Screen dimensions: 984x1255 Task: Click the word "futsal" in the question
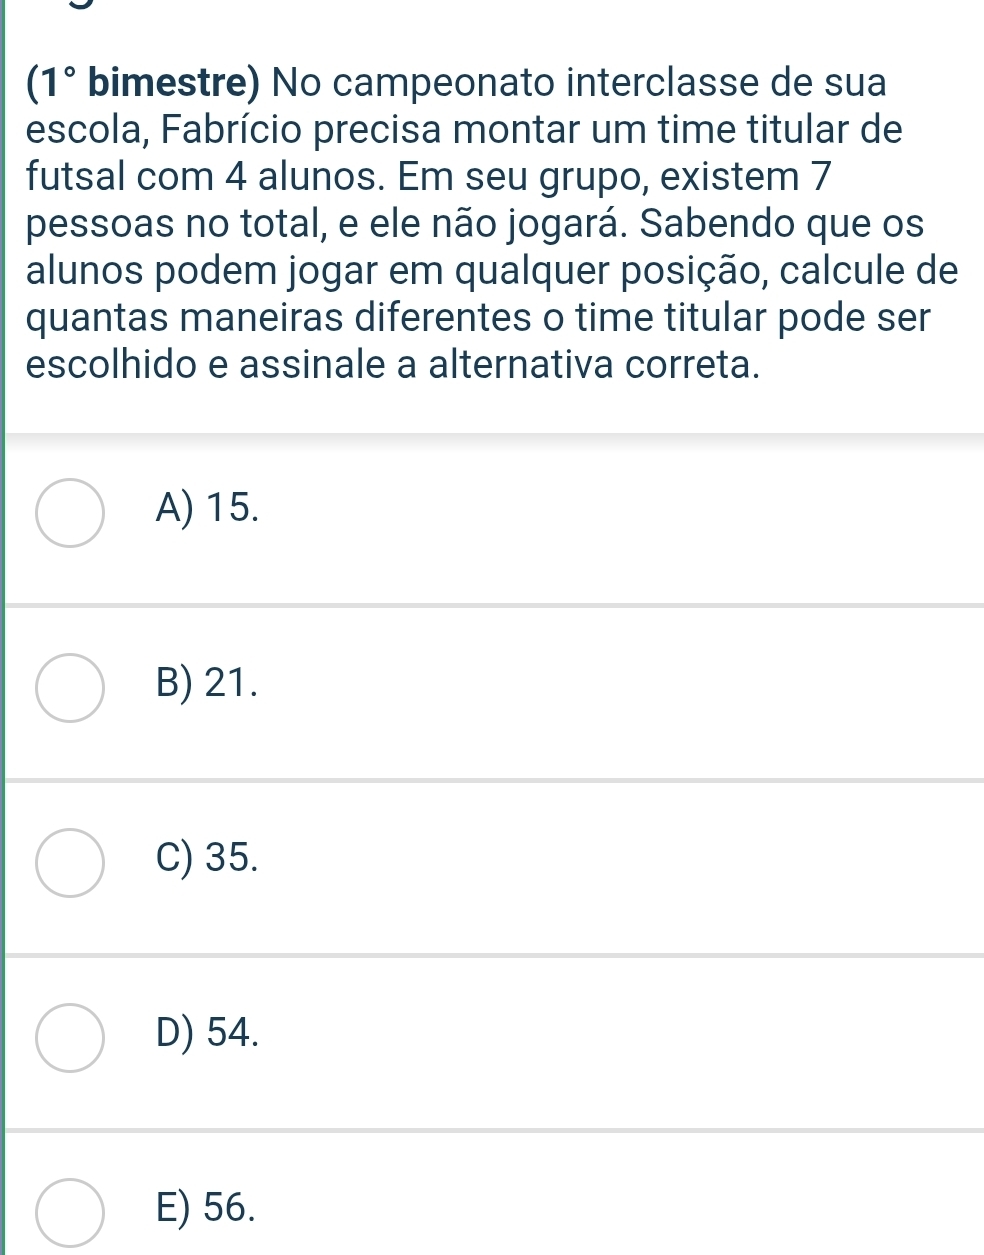coord(77,176)
